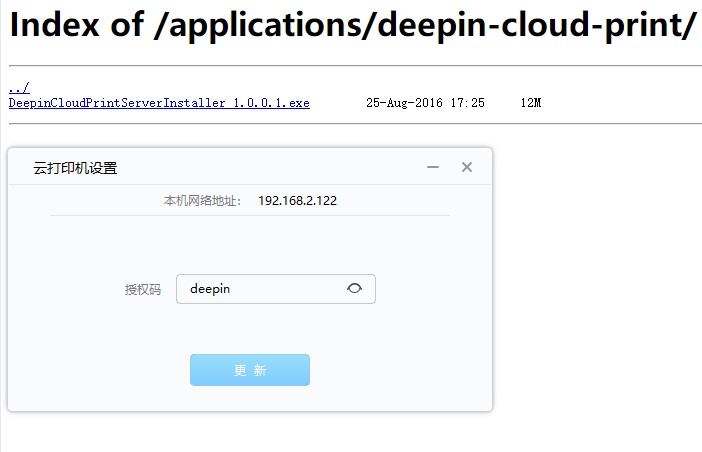Close the 云打印机设置 dialog

[x=467, y=167]
